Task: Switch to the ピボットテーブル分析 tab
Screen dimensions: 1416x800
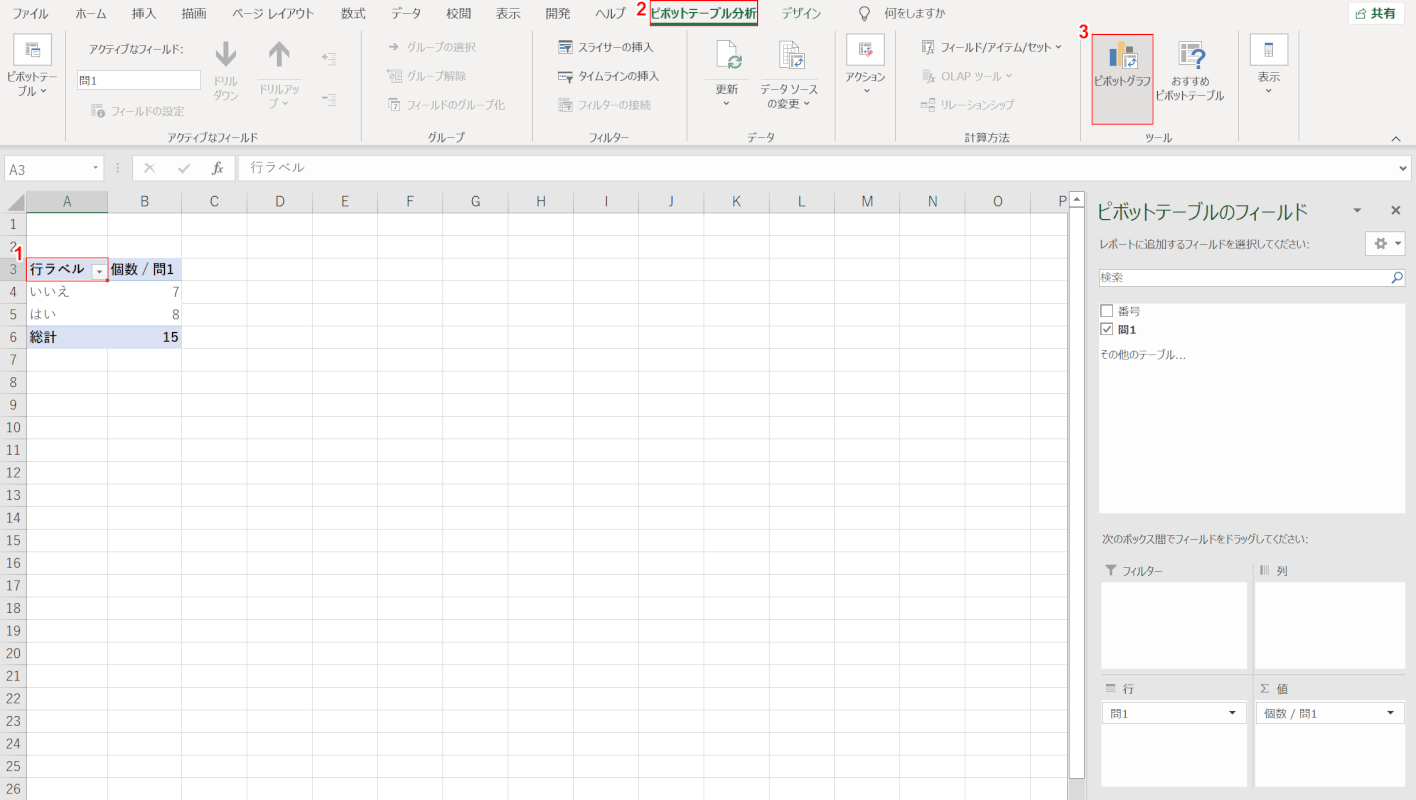Action: pyautogui.click(x=703, y=13)
